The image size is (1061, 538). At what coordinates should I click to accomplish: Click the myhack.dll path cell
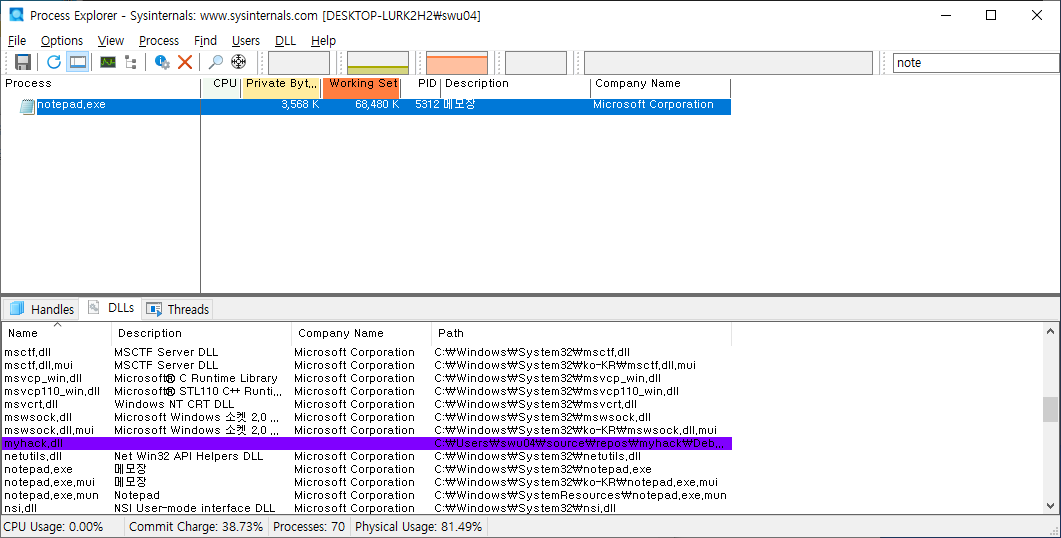pos(582,444)
